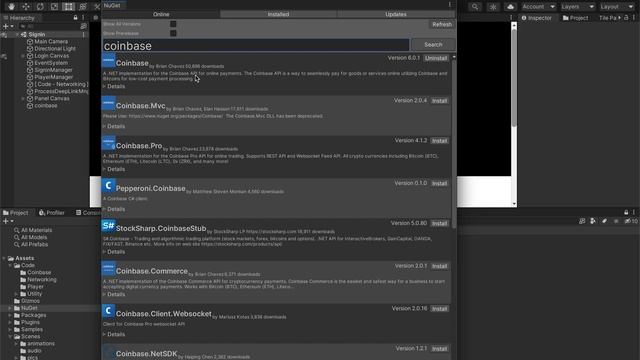Open the lighting sun icon in top toolbar

493,7
